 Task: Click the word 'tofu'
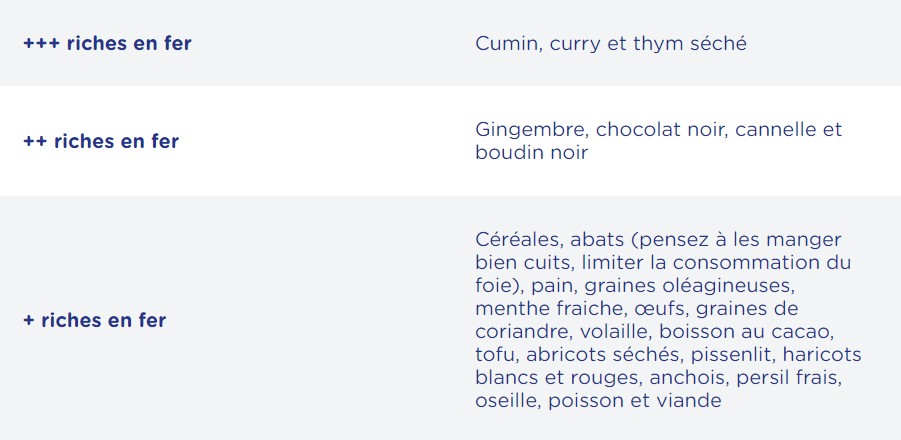[x=496, y=355]
